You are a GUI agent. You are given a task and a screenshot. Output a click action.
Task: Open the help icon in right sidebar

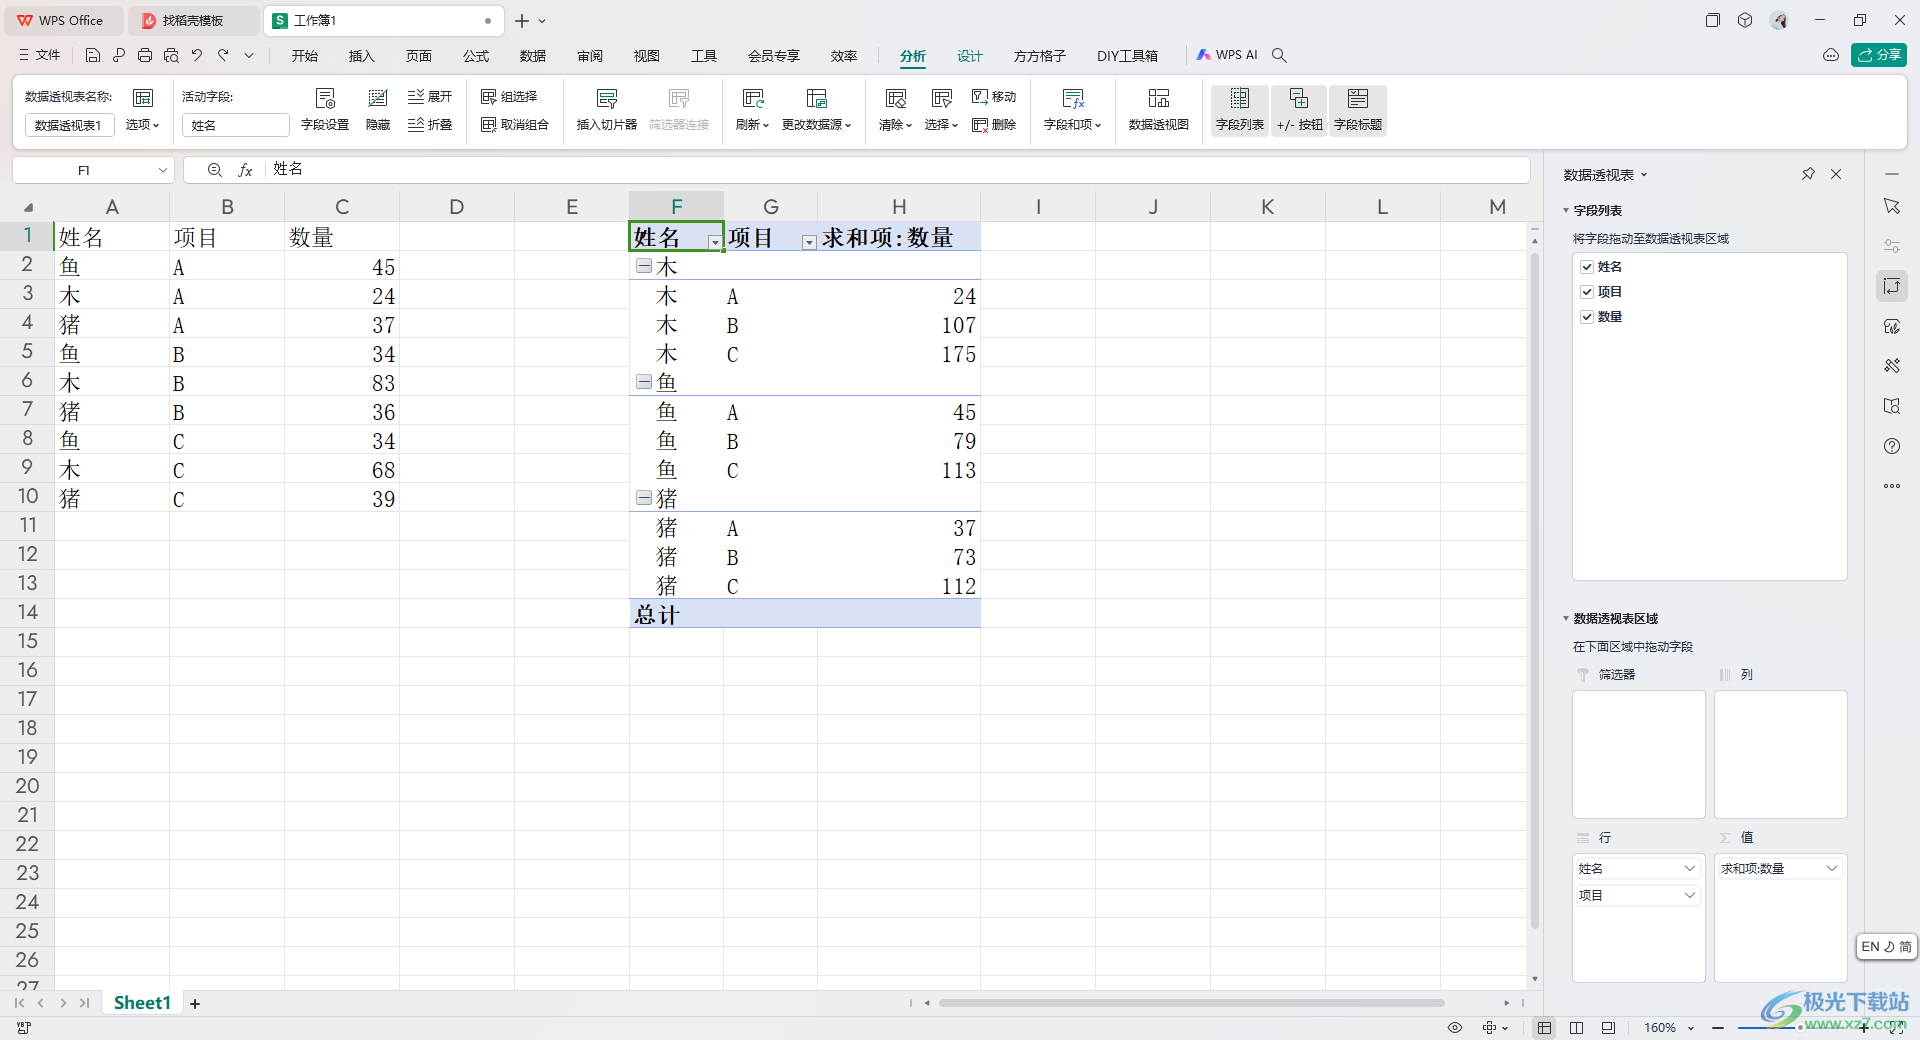pyautogui.click(x=1892, y=446)
